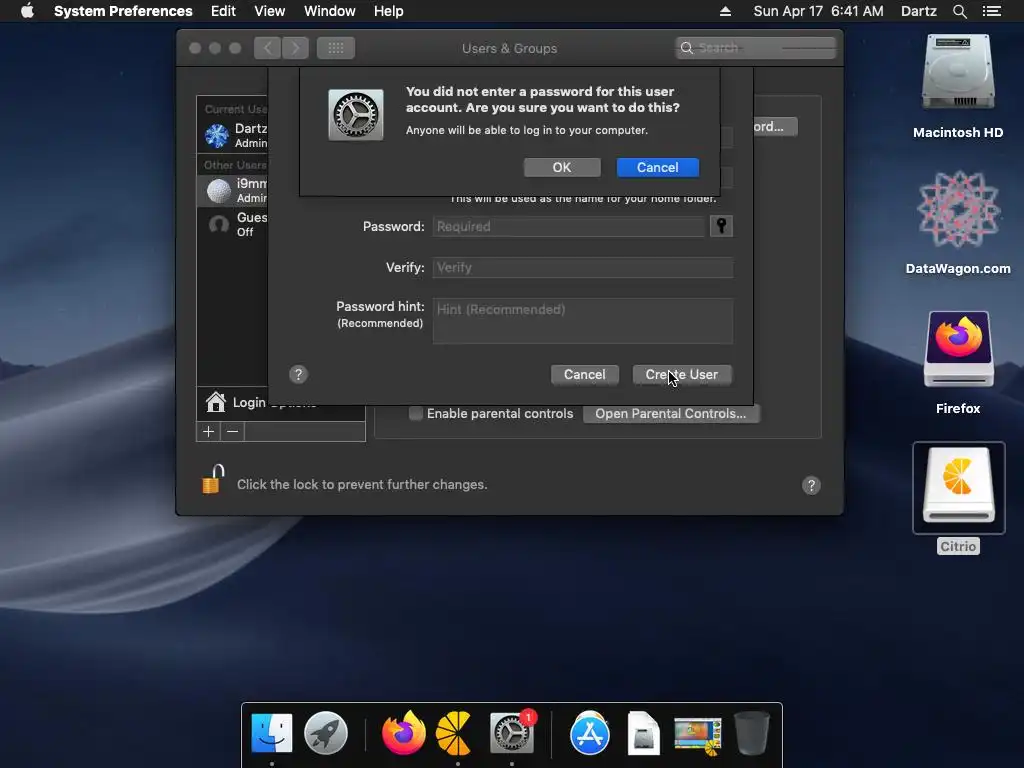The image size is (1024, 768).
Task: Click the eject icon in menu bar
Action: [725, 11]
